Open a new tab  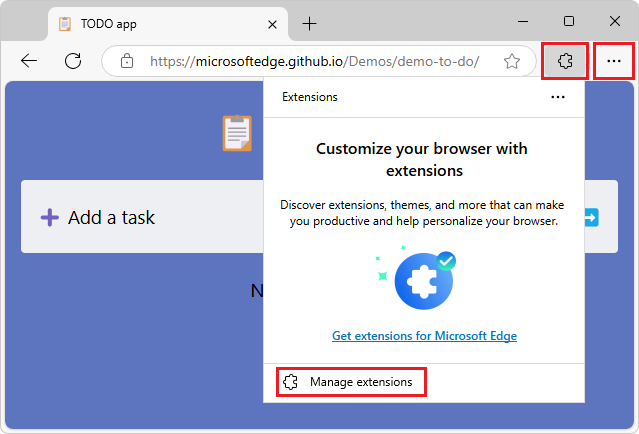309,24
